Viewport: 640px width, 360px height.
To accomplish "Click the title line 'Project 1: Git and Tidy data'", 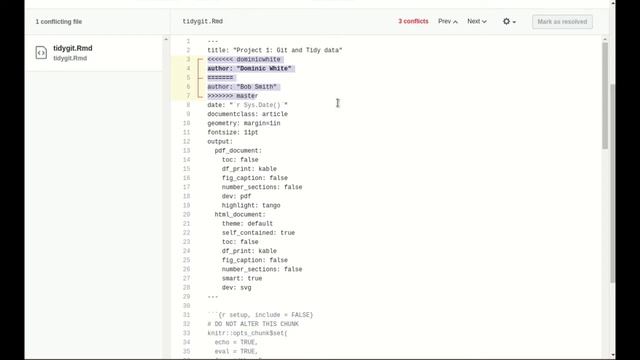I will (275, 50).
